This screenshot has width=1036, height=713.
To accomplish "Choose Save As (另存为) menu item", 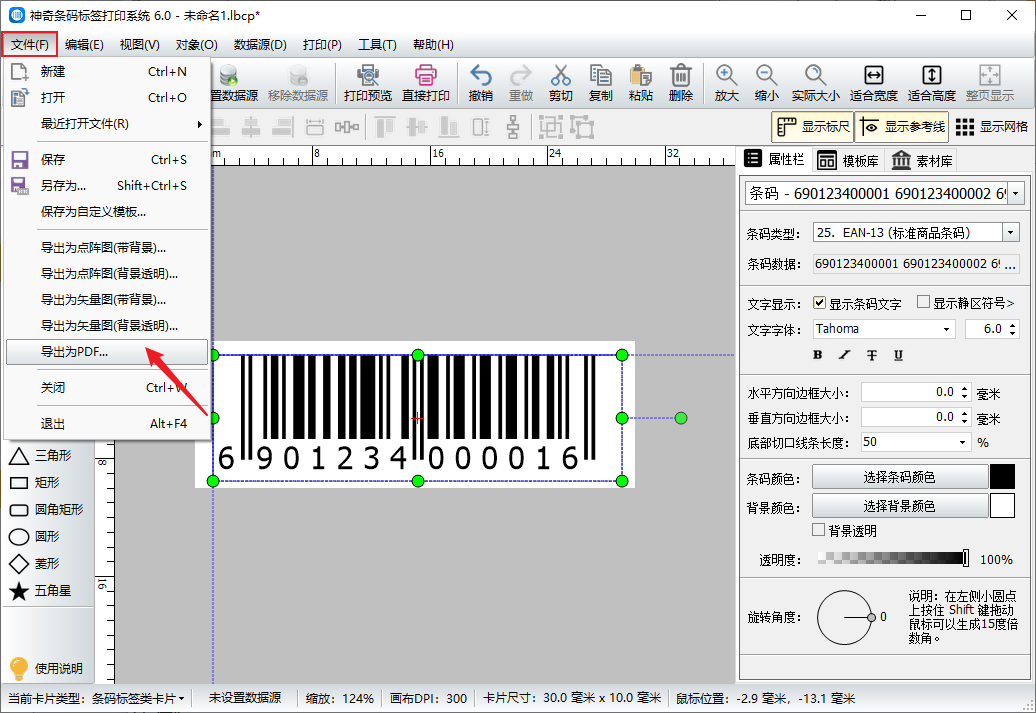I will click(107, 186).
